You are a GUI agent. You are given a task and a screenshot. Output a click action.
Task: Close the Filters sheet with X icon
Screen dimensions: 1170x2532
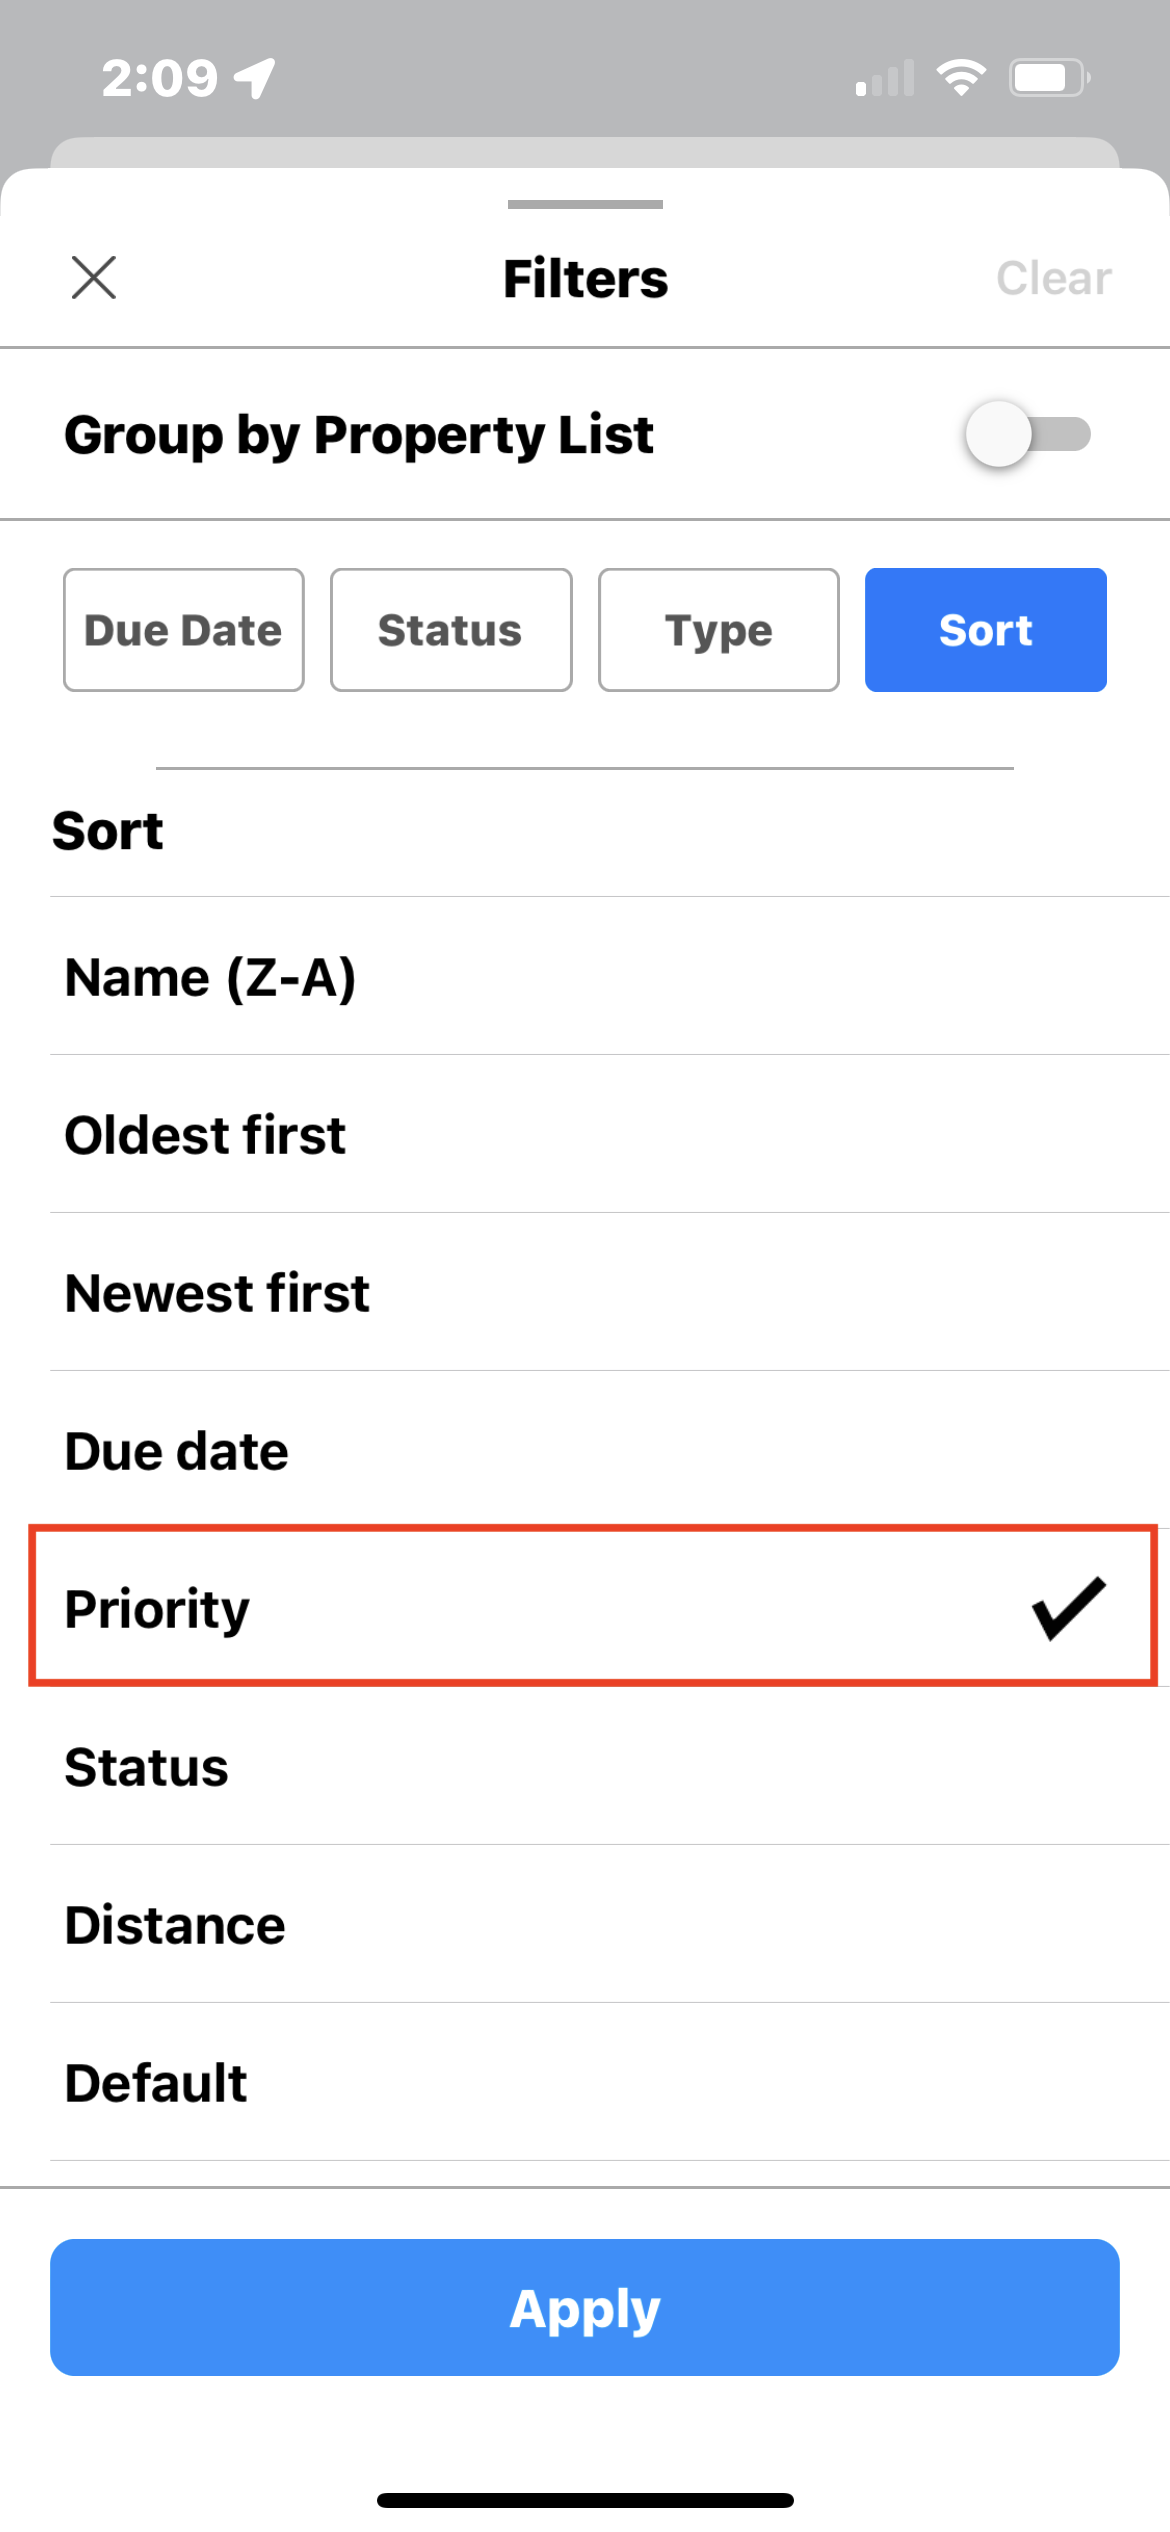pyautogui.click(x=94, y=277)
